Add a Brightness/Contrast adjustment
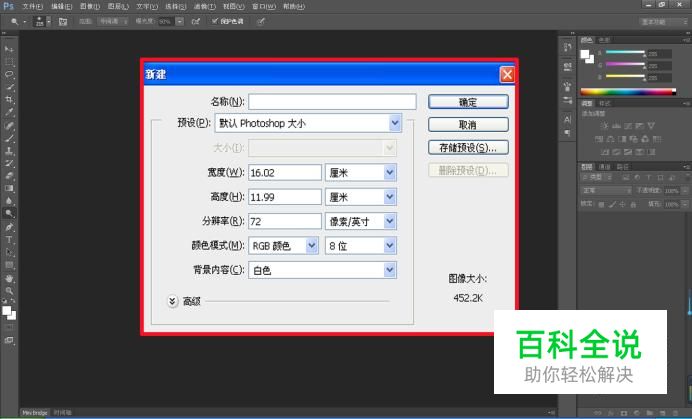692x419 pixels. click(x=604, y=126)
